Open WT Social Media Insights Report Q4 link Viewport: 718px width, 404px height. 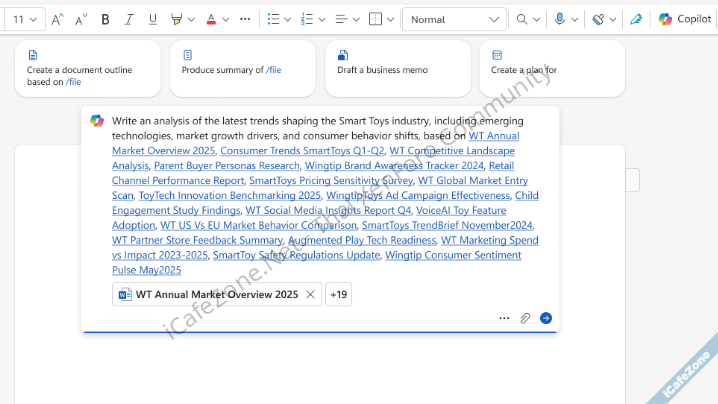pyautogui.click(x=328, y=210)
